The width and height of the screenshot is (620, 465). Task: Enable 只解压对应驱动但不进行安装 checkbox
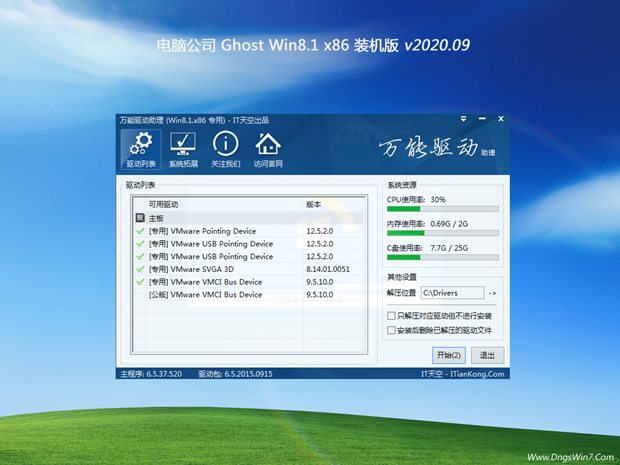point(391,316)
